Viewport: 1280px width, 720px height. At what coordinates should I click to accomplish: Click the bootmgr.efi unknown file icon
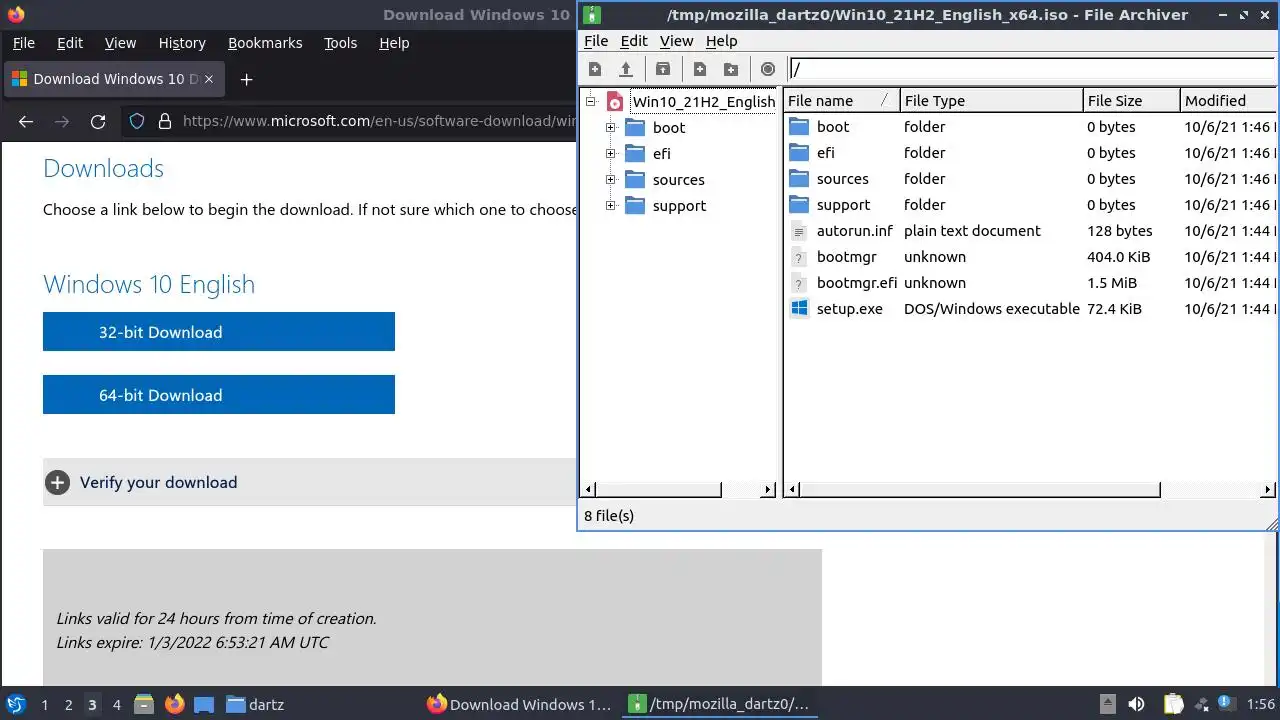coord(798,283)
